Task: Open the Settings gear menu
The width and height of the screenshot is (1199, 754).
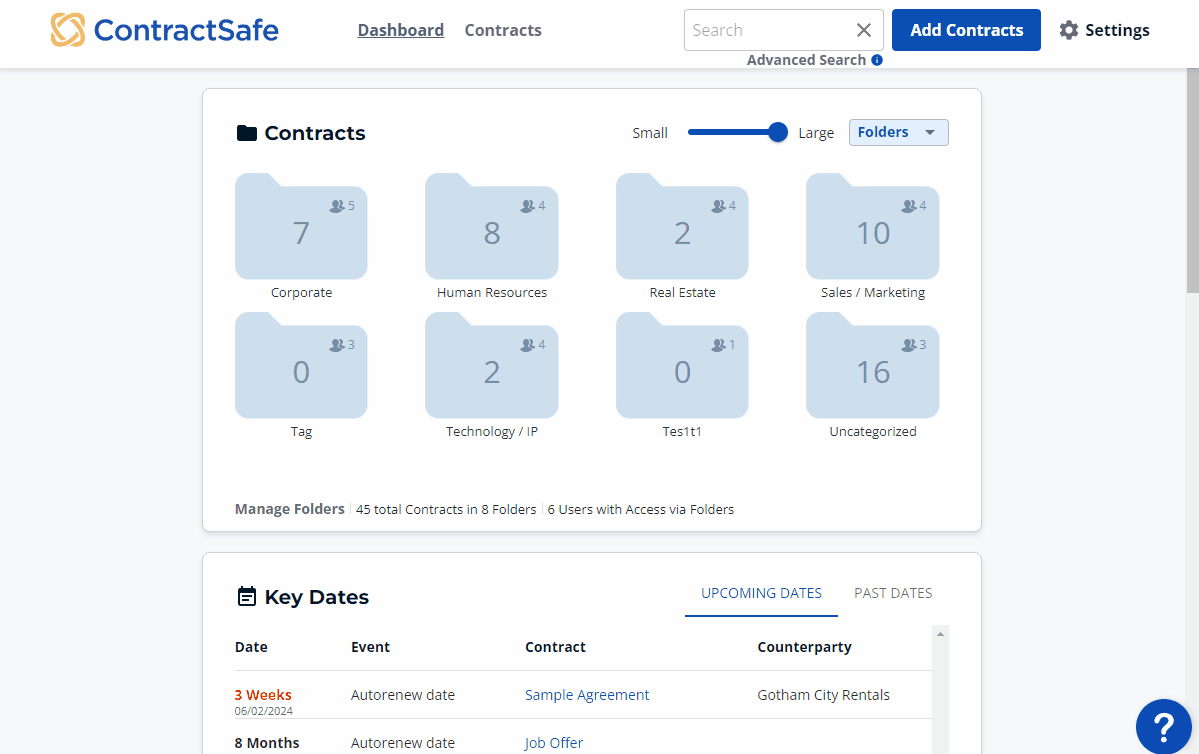Action: click(x=1104, y=30)
